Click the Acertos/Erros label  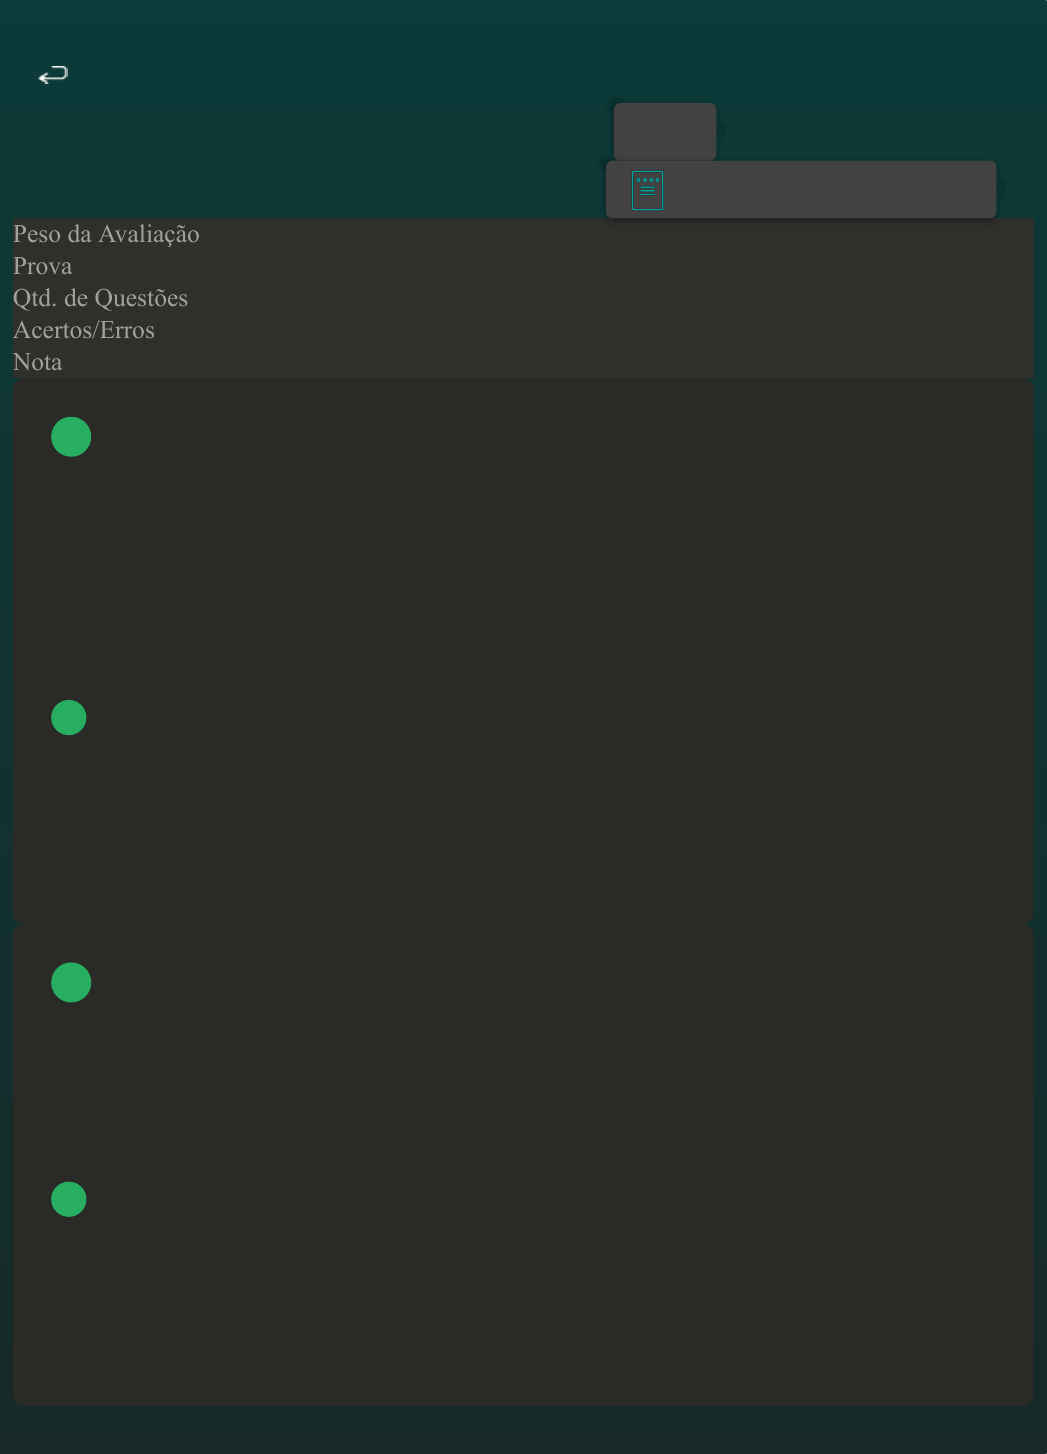(84, 330)
